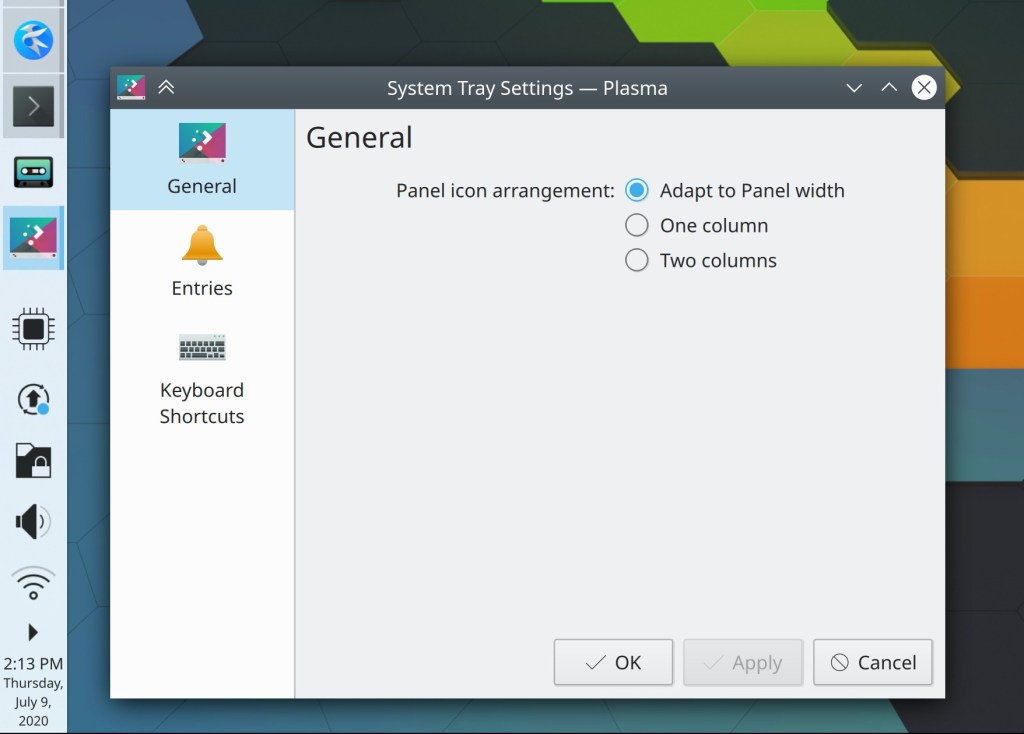Switch to the Entries page
1024x734 pixels.
pyautogui.click(x=202, y=260)
